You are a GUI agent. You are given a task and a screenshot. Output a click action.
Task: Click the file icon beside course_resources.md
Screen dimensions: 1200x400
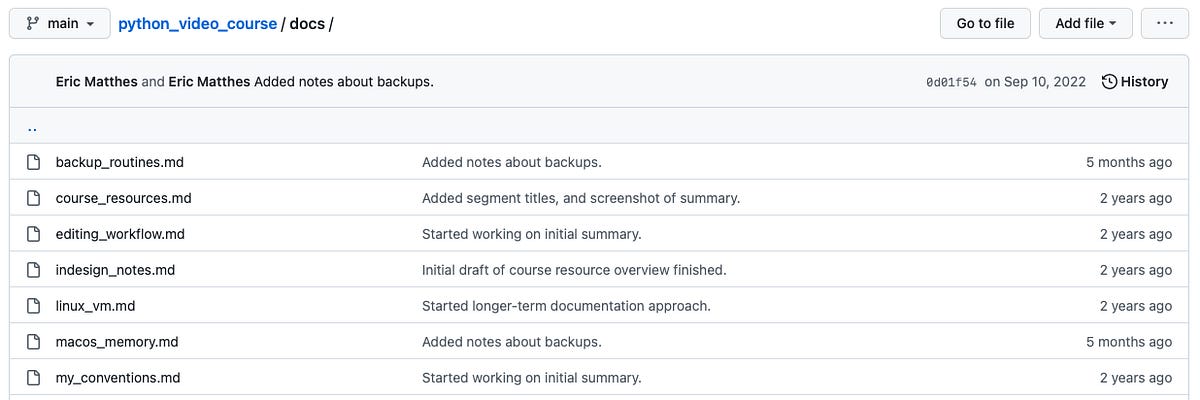pos(33,198)
